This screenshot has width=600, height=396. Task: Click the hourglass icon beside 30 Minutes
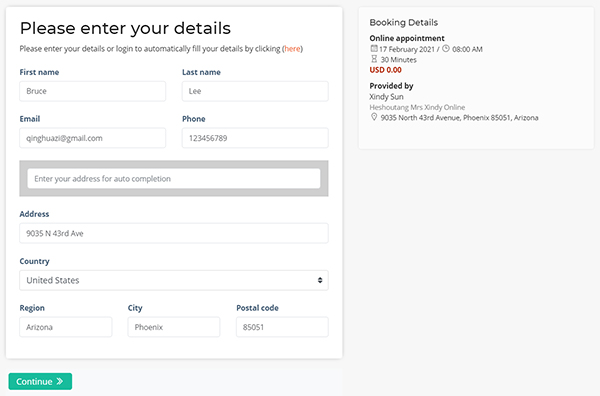click(374, 59)
